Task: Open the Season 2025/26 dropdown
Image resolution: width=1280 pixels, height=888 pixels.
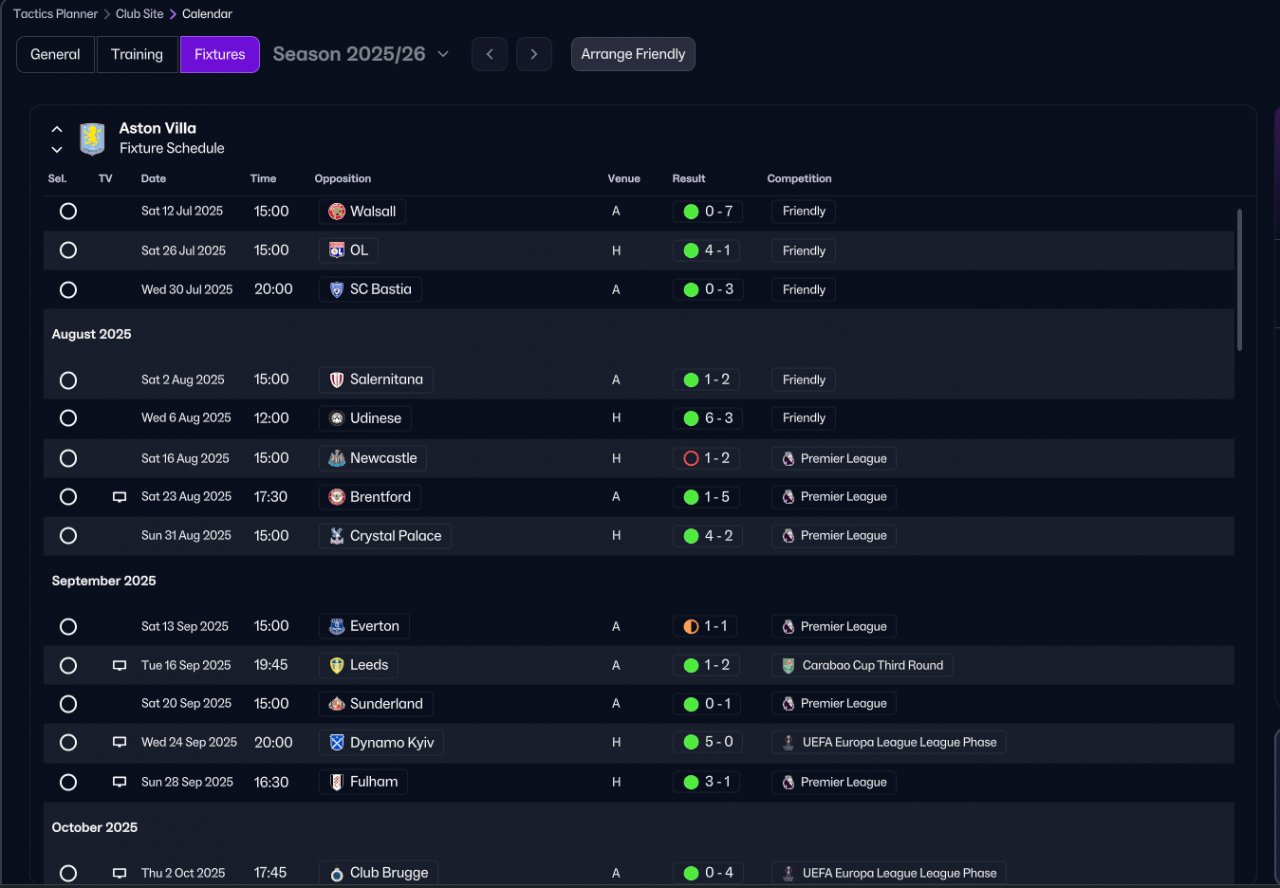Action: [361, 54]
